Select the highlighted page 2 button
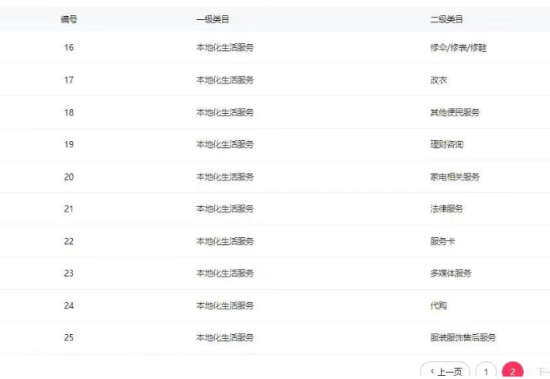The image size is (550, 379). click(512, 371)
